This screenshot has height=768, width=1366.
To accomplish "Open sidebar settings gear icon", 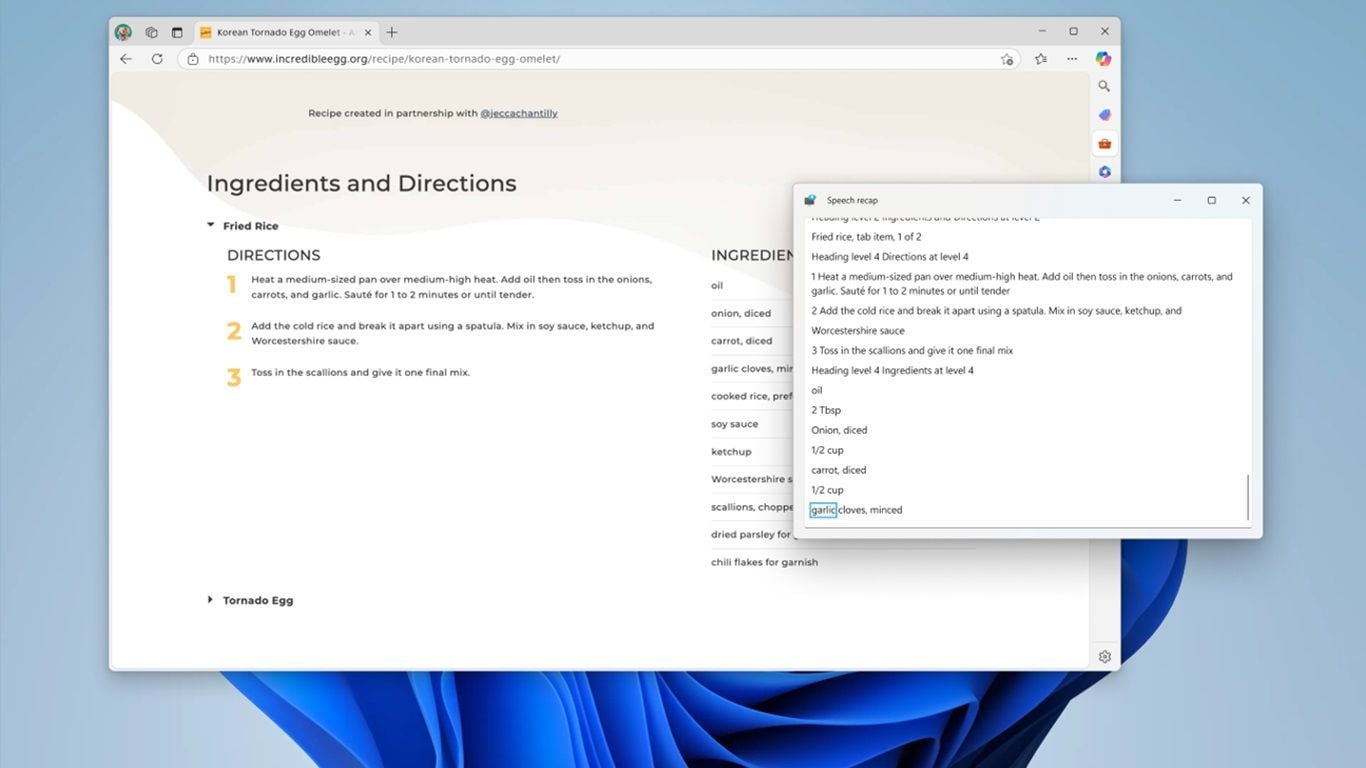I will click(1104, 657).
